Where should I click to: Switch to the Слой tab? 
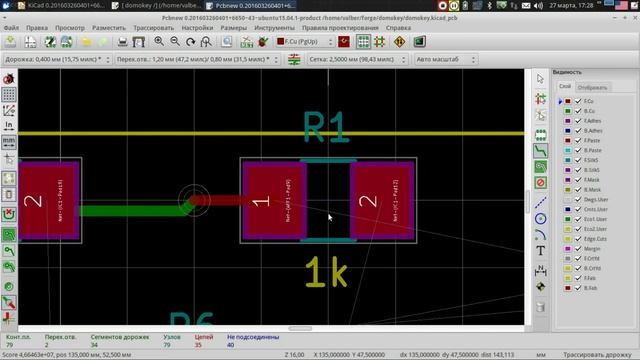coord(565,86)
